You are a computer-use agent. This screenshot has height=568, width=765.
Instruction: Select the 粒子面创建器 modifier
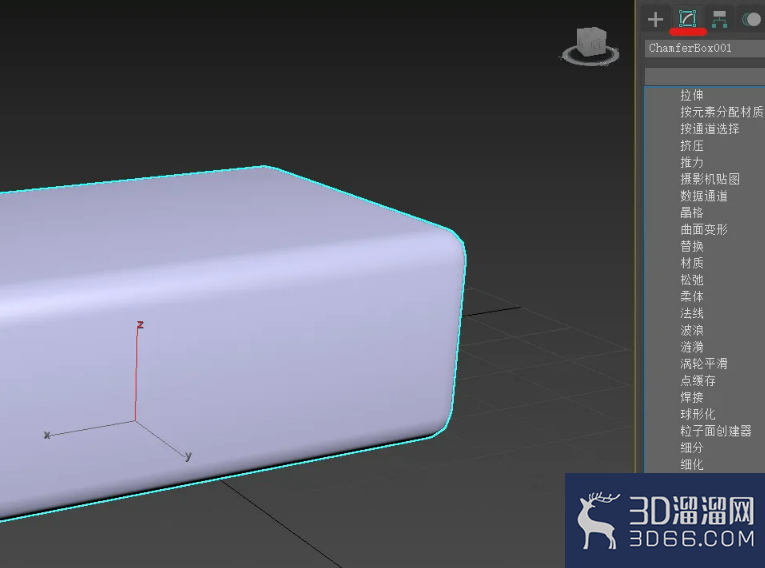pos(716,431)
